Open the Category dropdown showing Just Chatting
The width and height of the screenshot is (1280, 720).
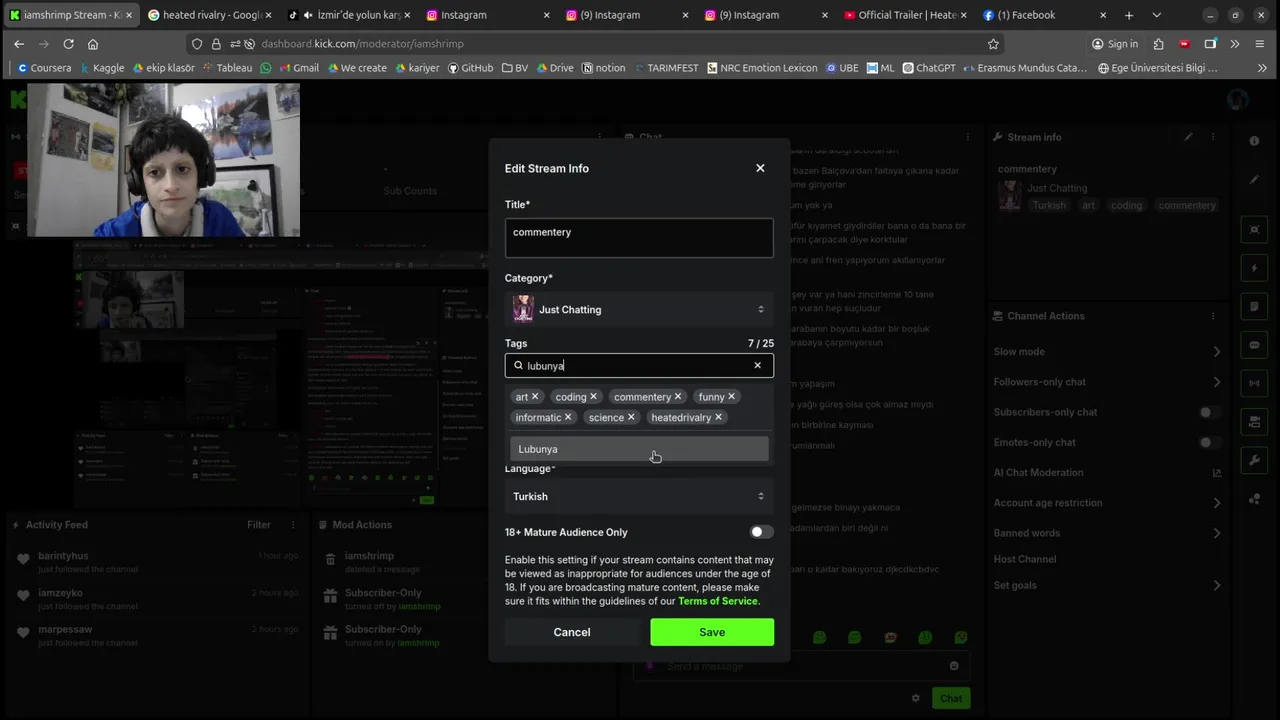(639, 310)
